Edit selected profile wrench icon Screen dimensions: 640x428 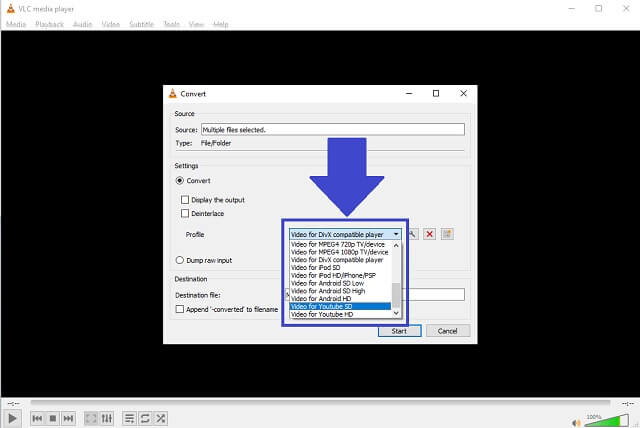[x=412, y=234]
